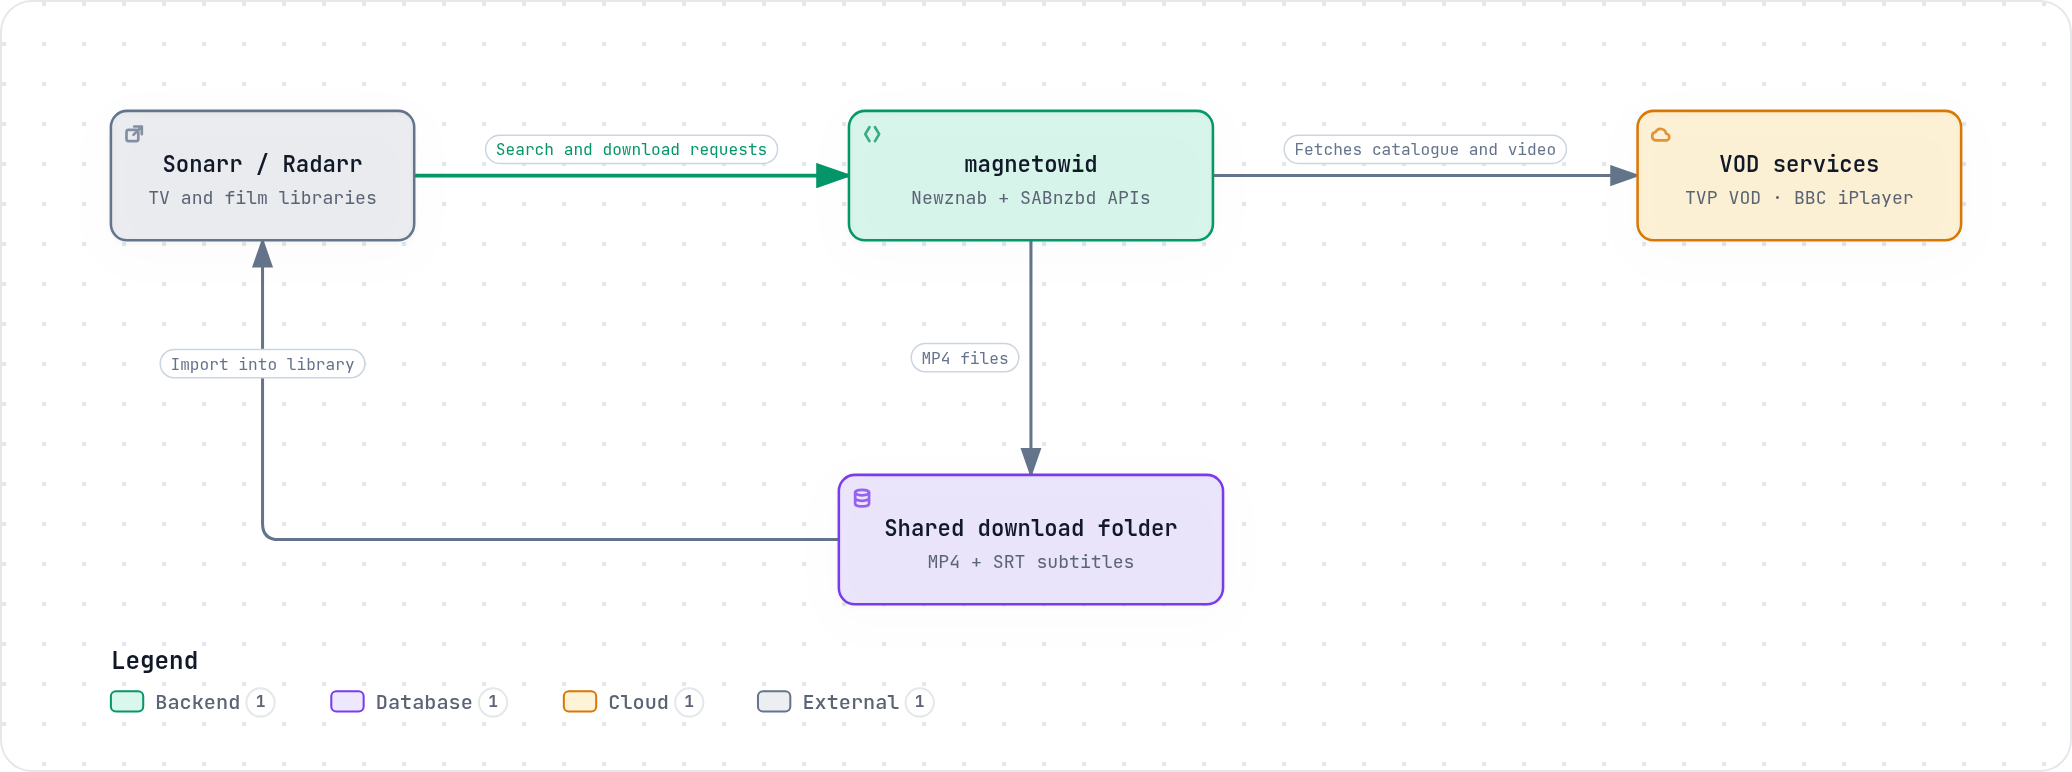Select the Database legend color swatch
2072x772 pixels.
[347, 702]
